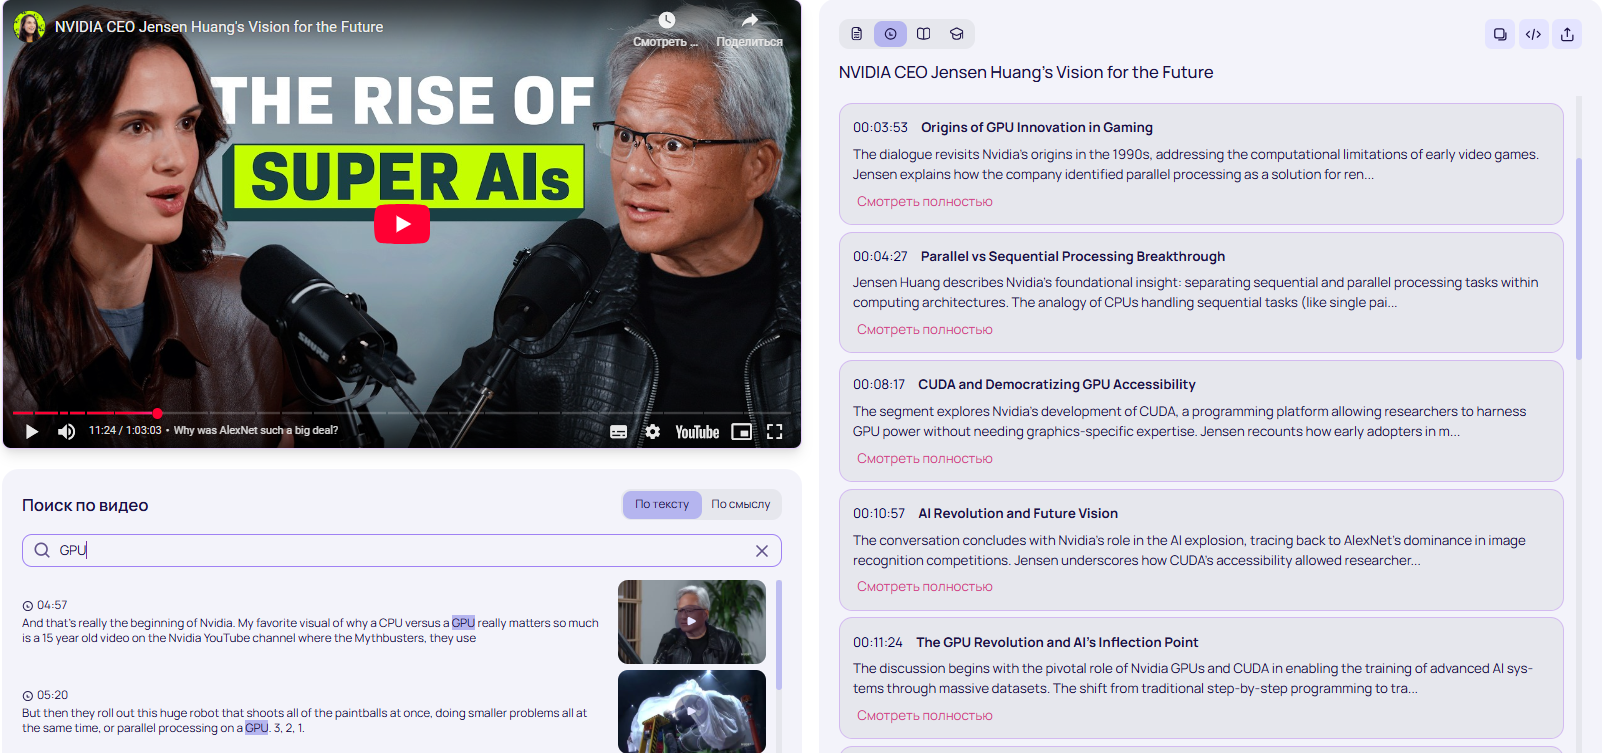Open the video title link at top
1606x753 pixels.
coord(219,27)
